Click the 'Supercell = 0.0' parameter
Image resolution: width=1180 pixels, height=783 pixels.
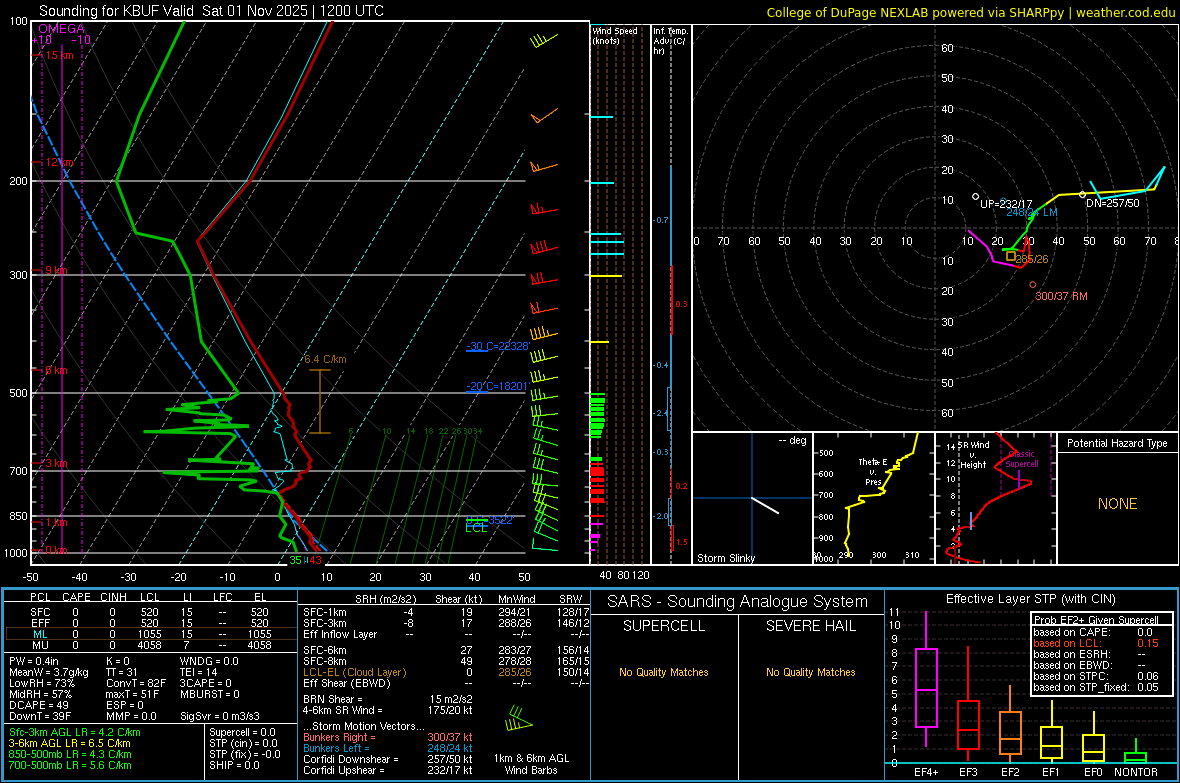coord(242,732)
